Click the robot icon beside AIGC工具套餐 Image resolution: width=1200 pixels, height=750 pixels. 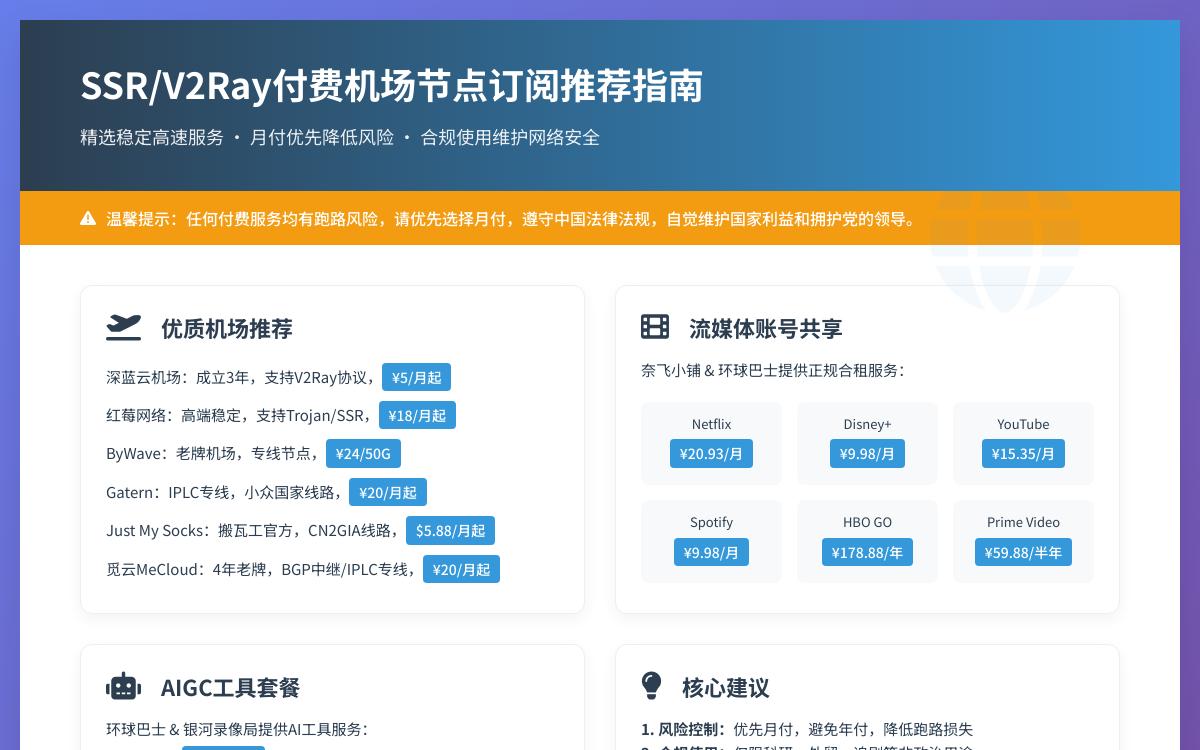click(123, 687)
